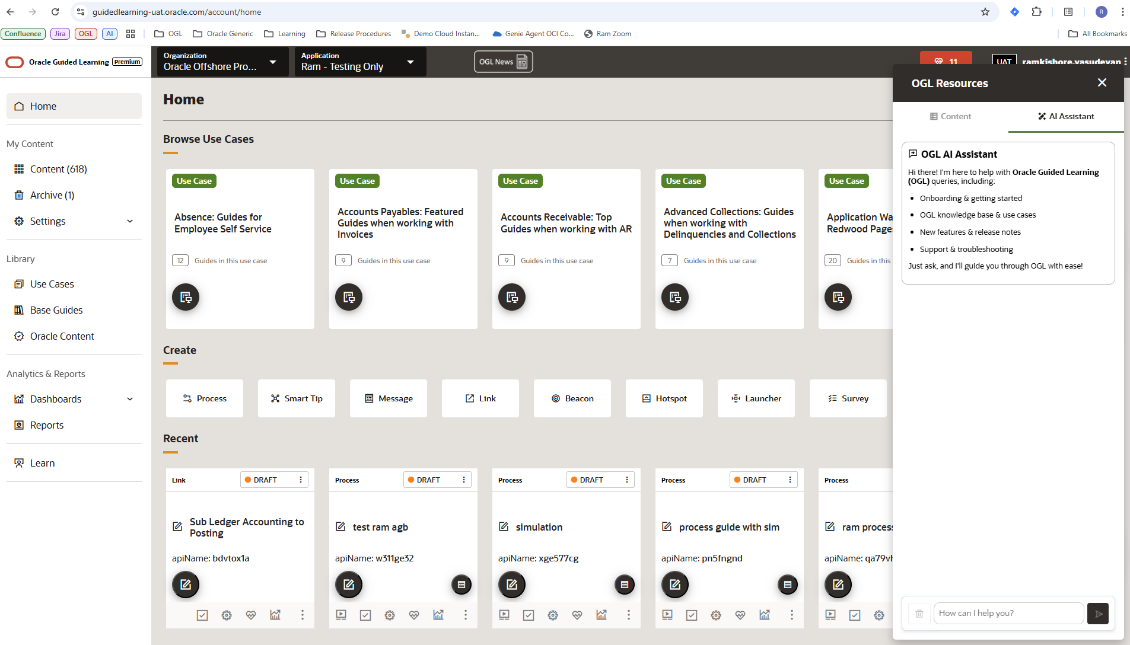Create a new Process guide

point(205,399)
